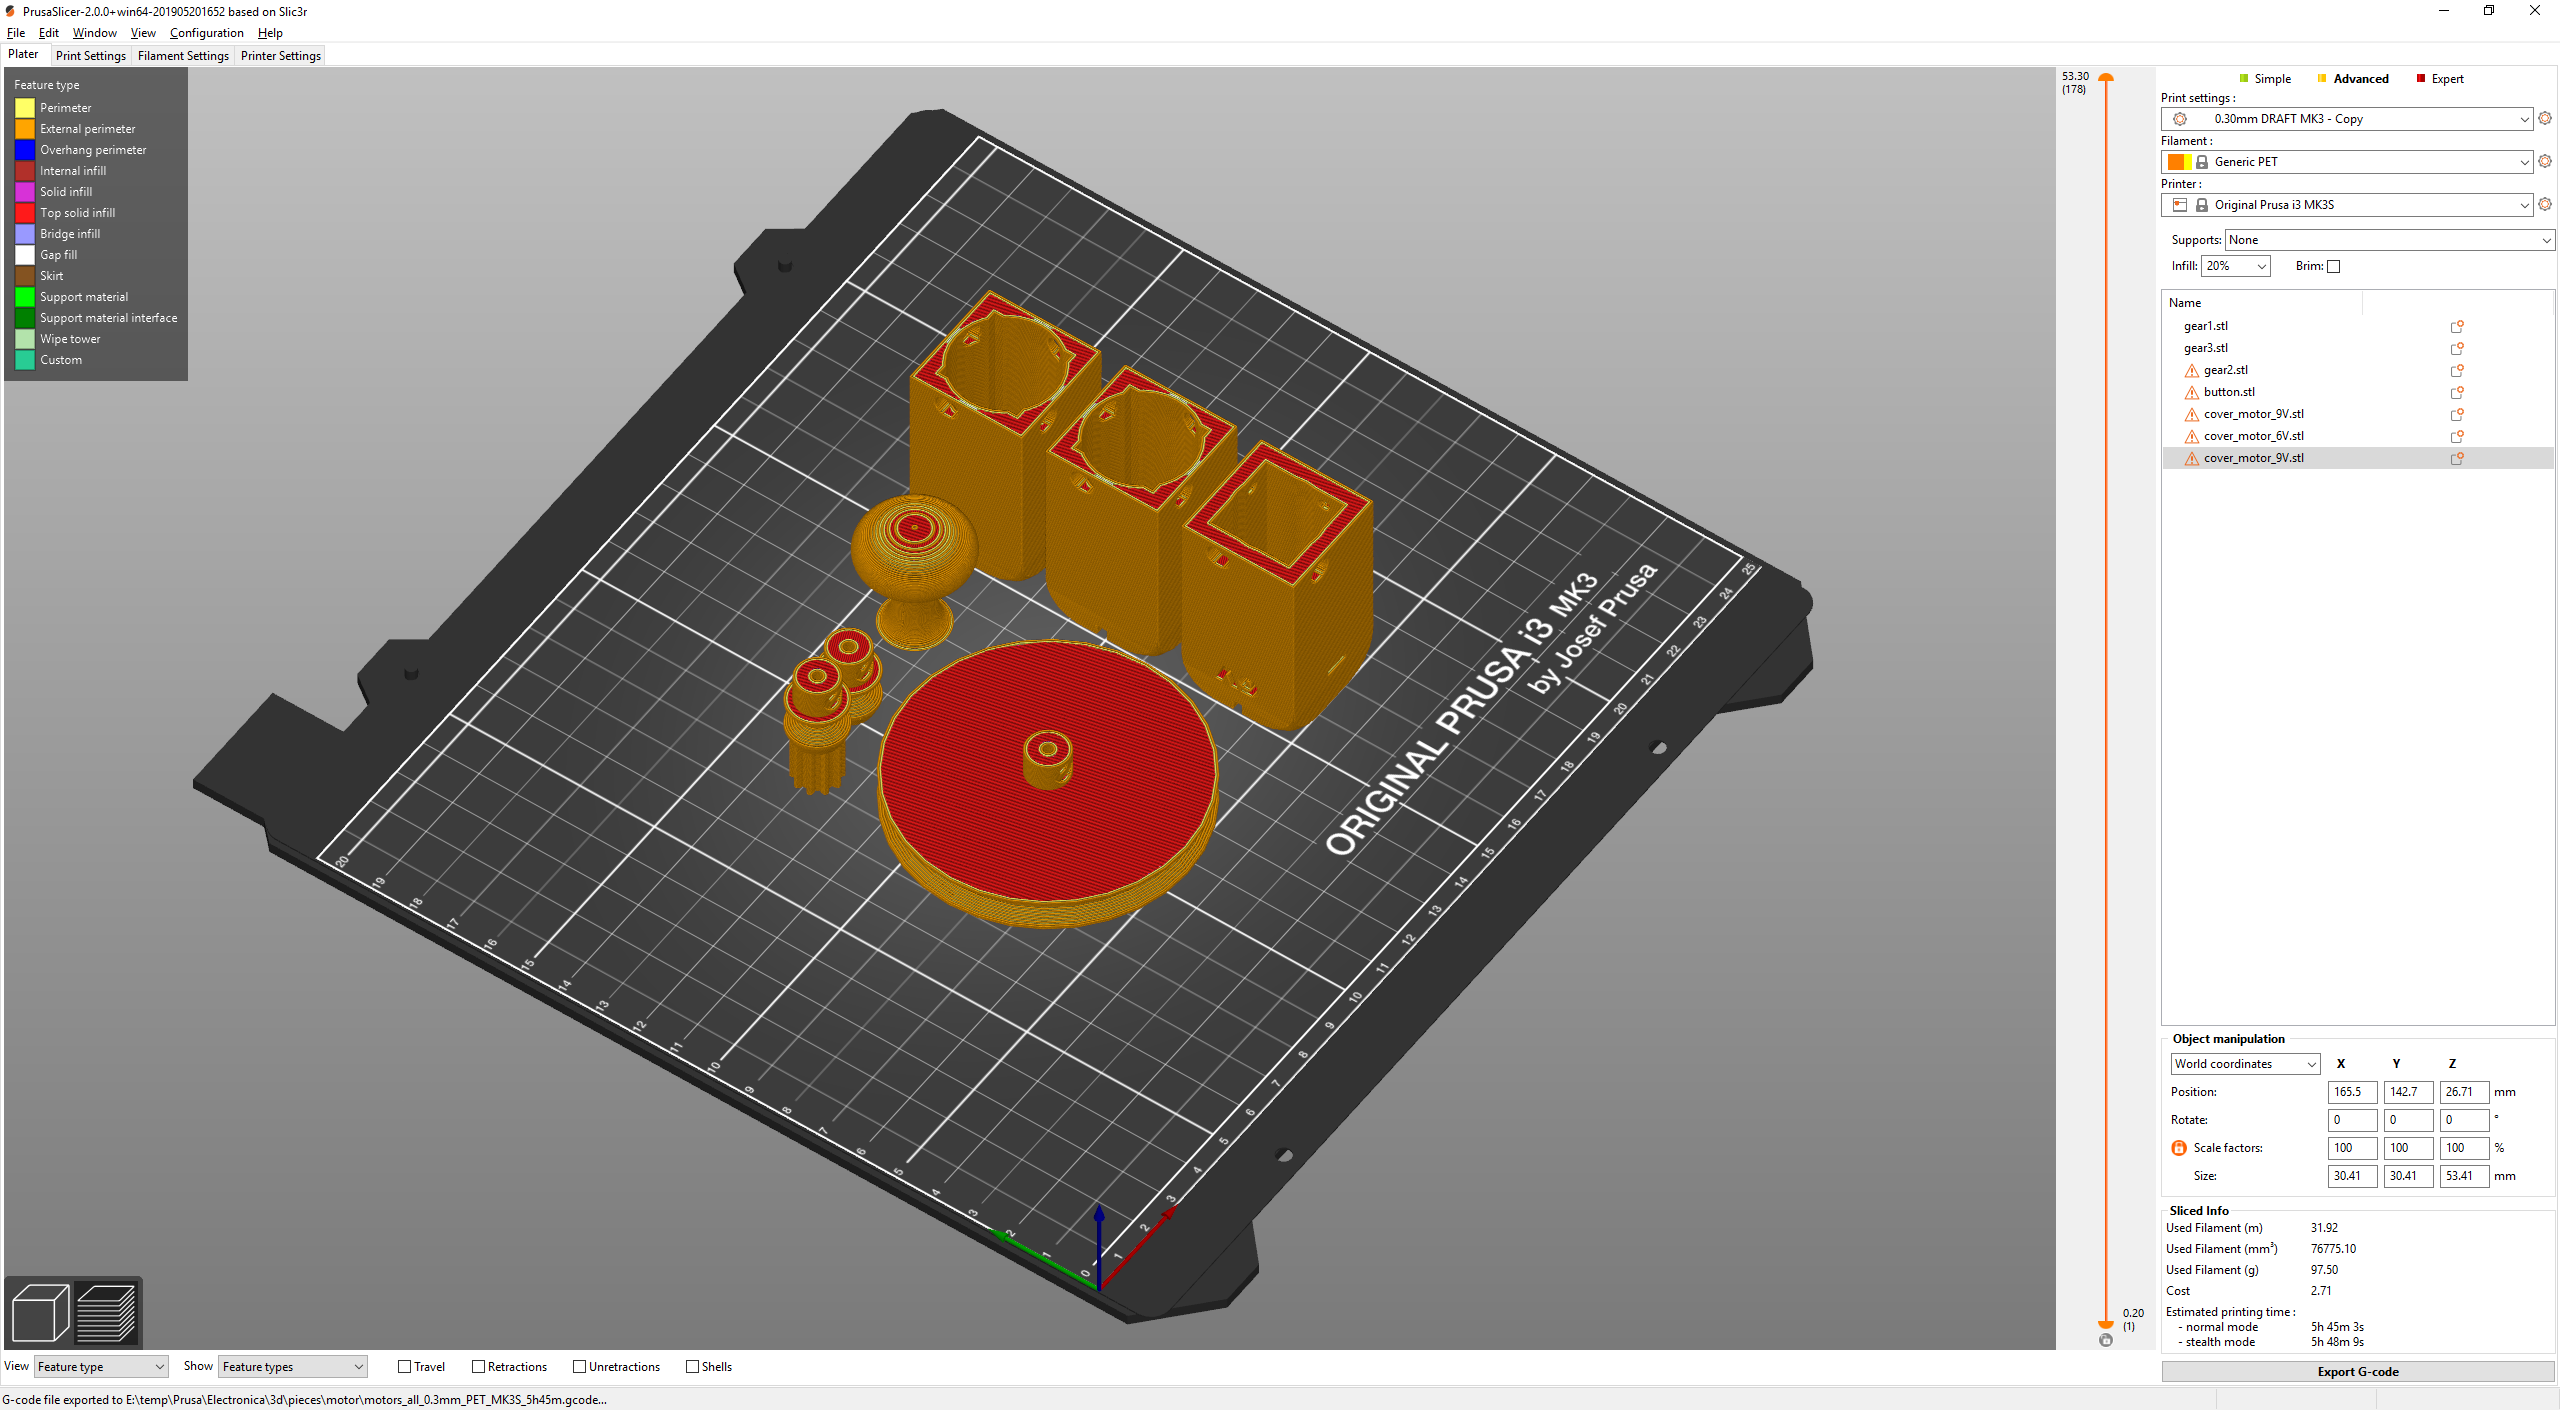The image size is (2560, 1410).
Task: Click printer lock icon beside Original Prusa
Action: (x=2201, y=205)
